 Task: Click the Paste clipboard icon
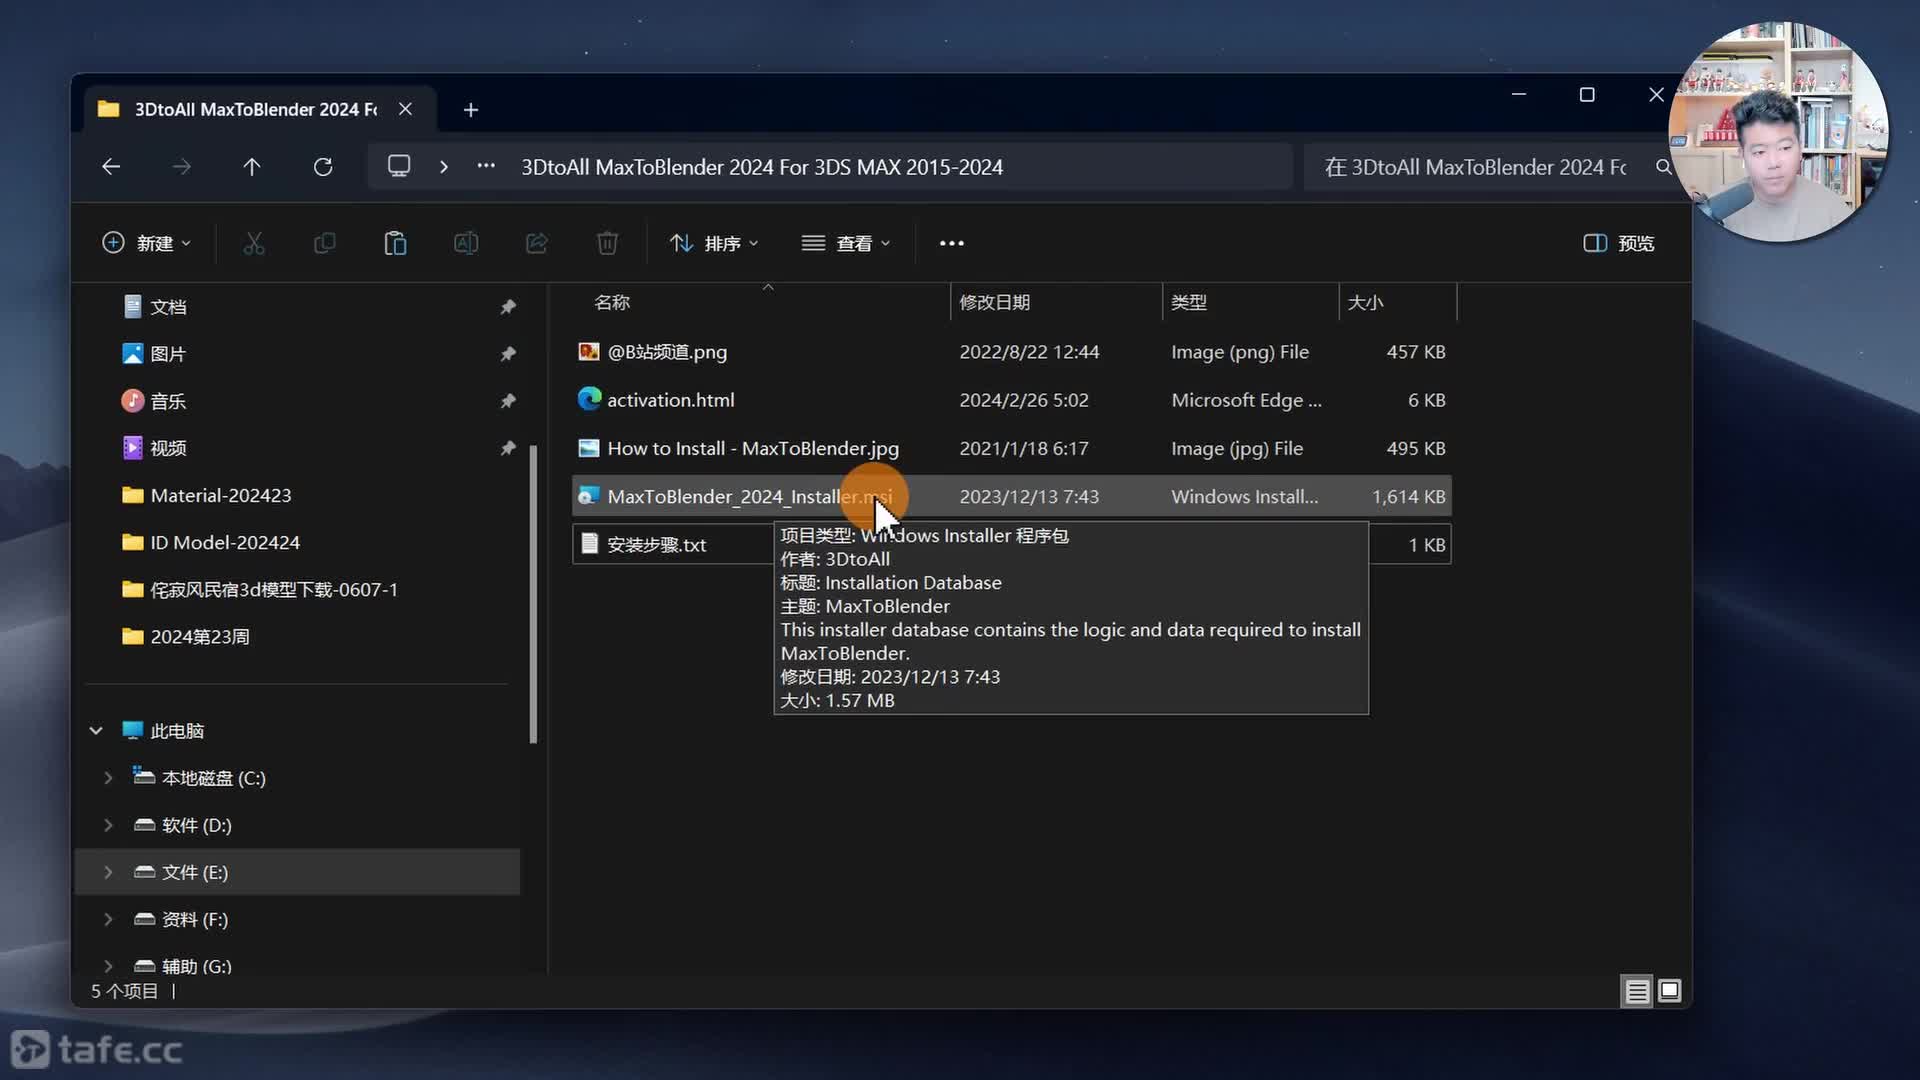click(395, 243)
